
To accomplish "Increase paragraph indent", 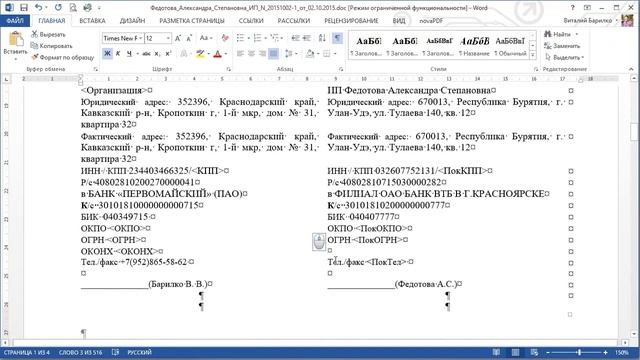I will (307, 38).
